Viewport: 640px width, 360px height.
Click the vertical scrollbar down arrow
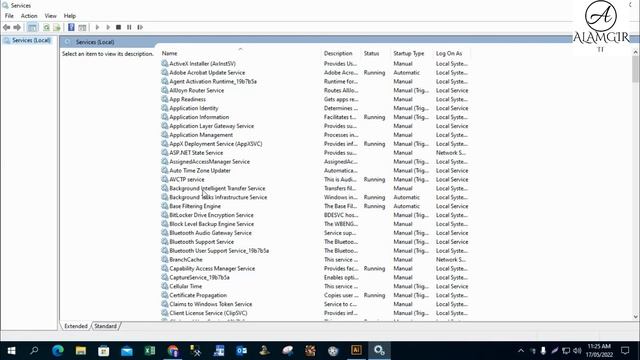click(x=636, y=317)
